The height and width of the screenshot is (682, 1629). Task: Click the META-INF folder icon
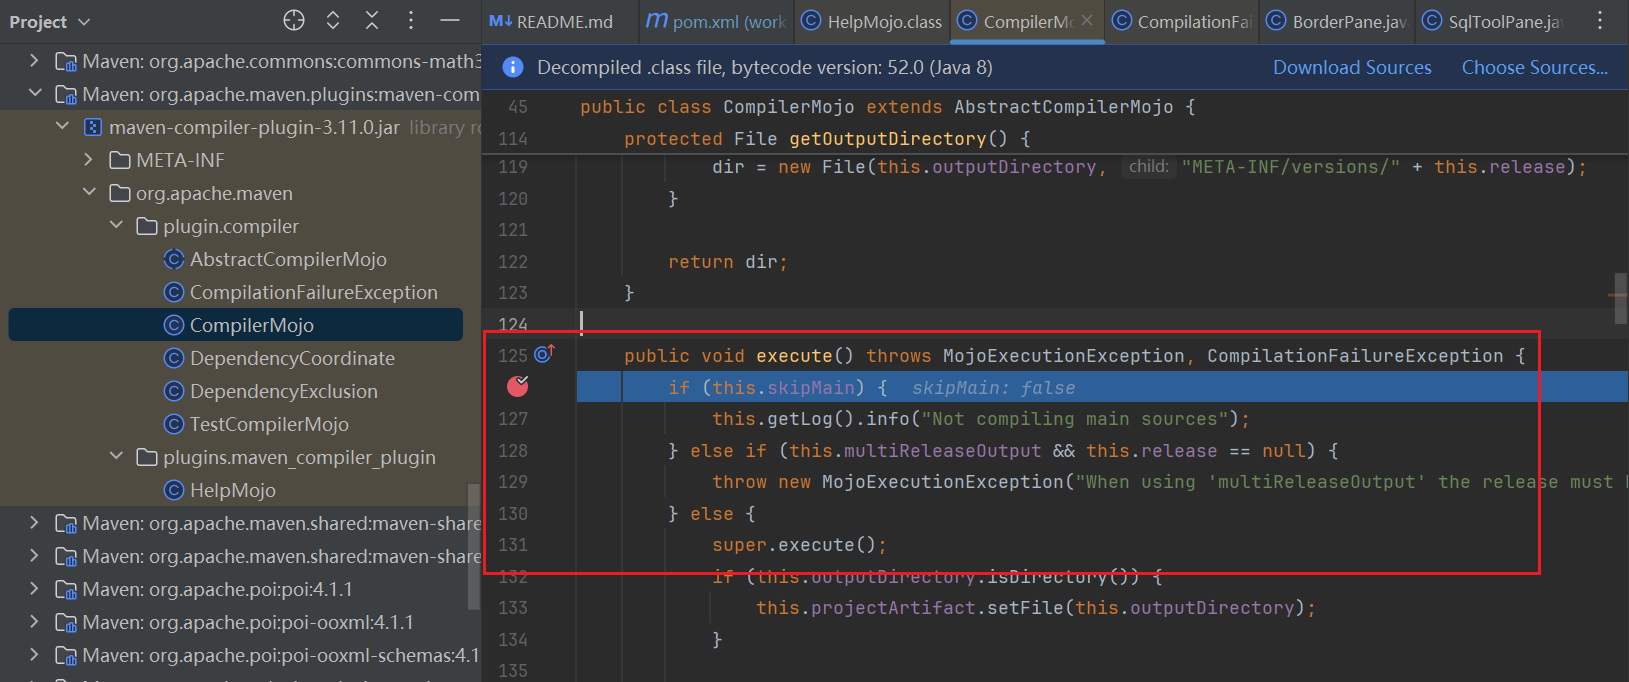(x=120, y=160)
